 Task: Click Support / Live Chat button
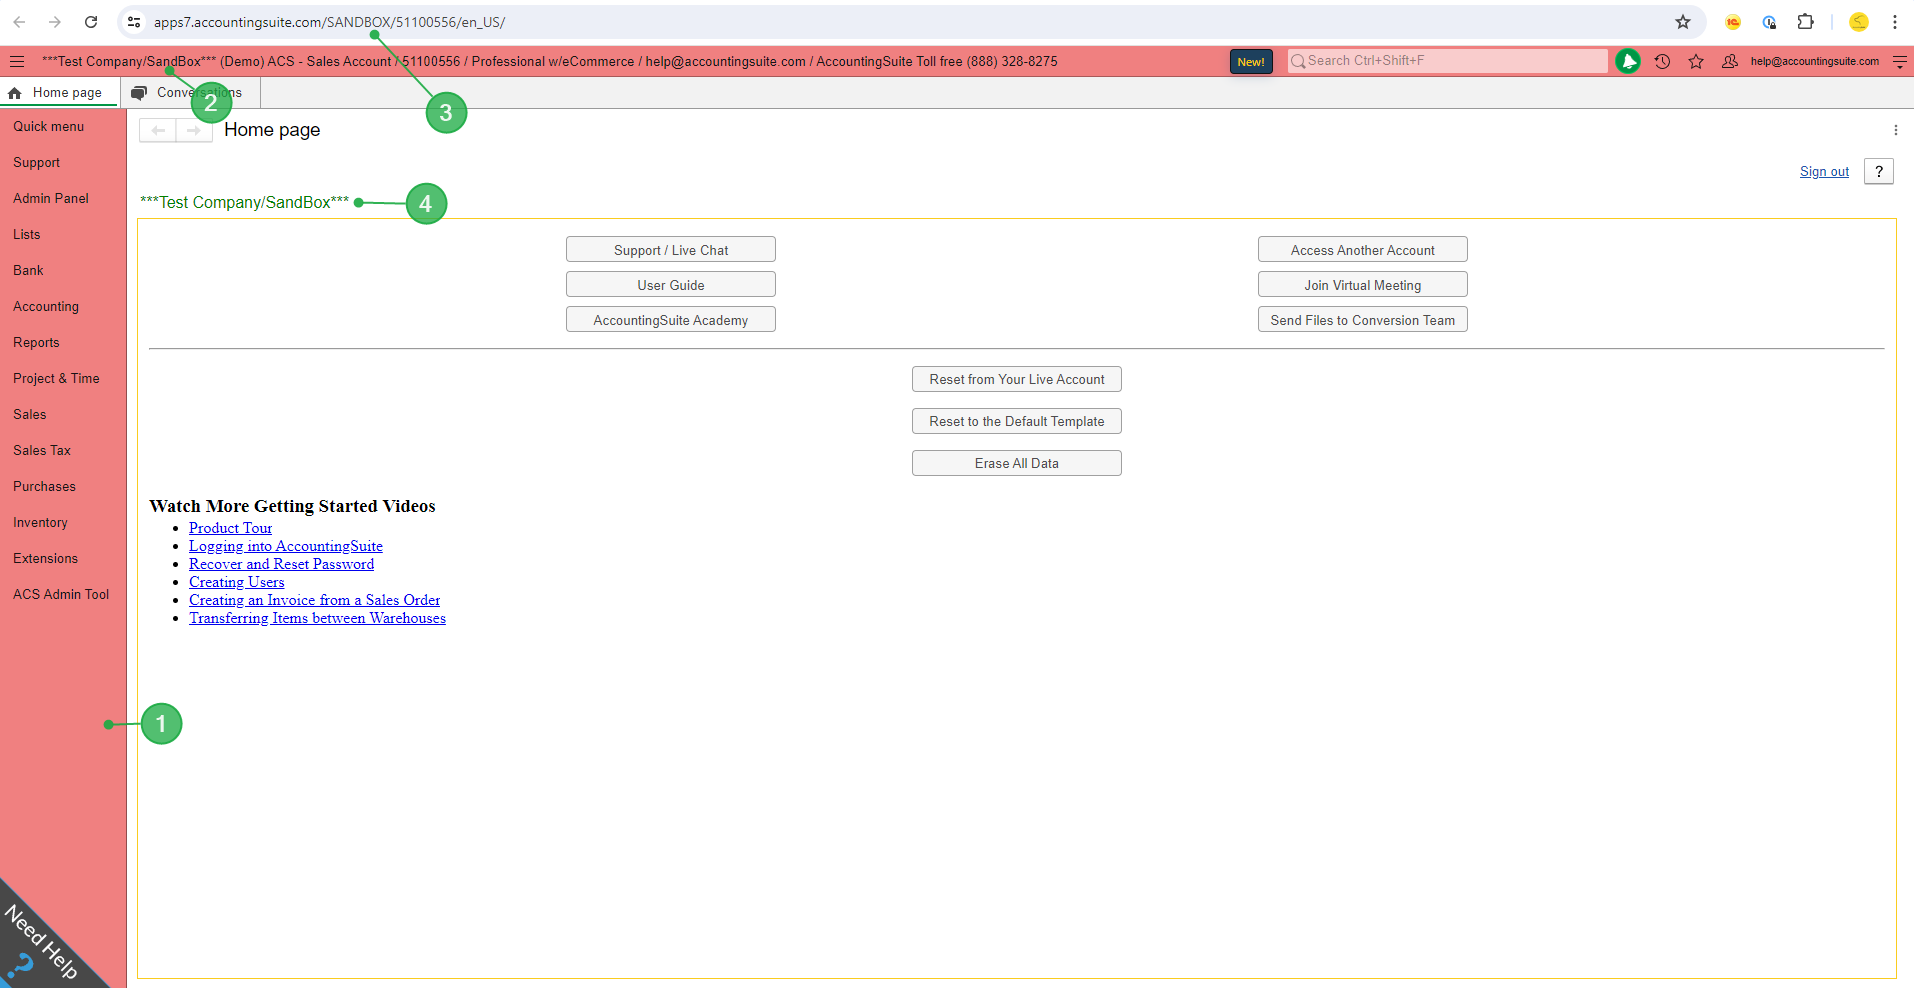tap(671, 250)
